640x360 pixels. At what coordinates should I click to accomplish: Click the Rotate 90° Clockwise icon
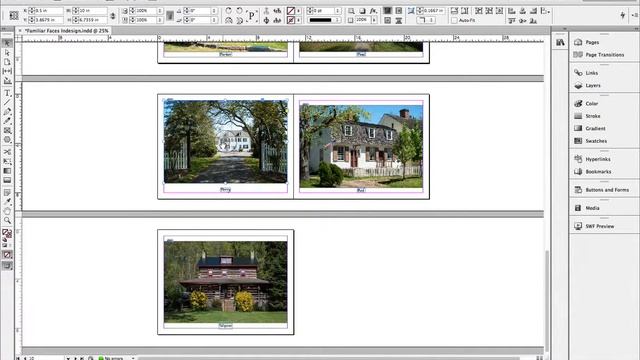tap(229, 11)
